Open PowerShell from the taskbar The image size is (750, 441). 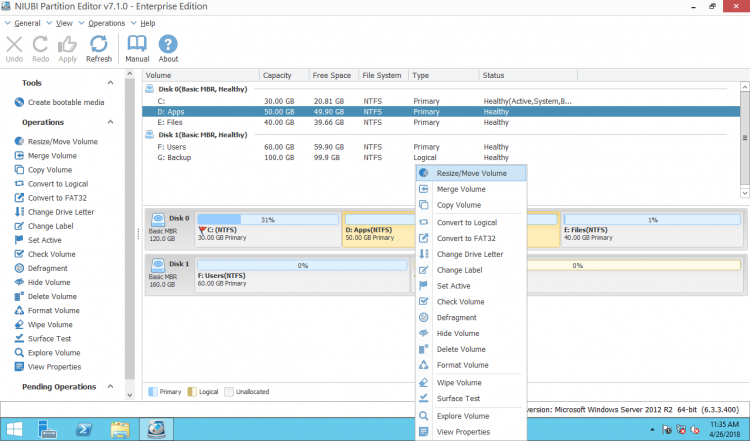84,430
